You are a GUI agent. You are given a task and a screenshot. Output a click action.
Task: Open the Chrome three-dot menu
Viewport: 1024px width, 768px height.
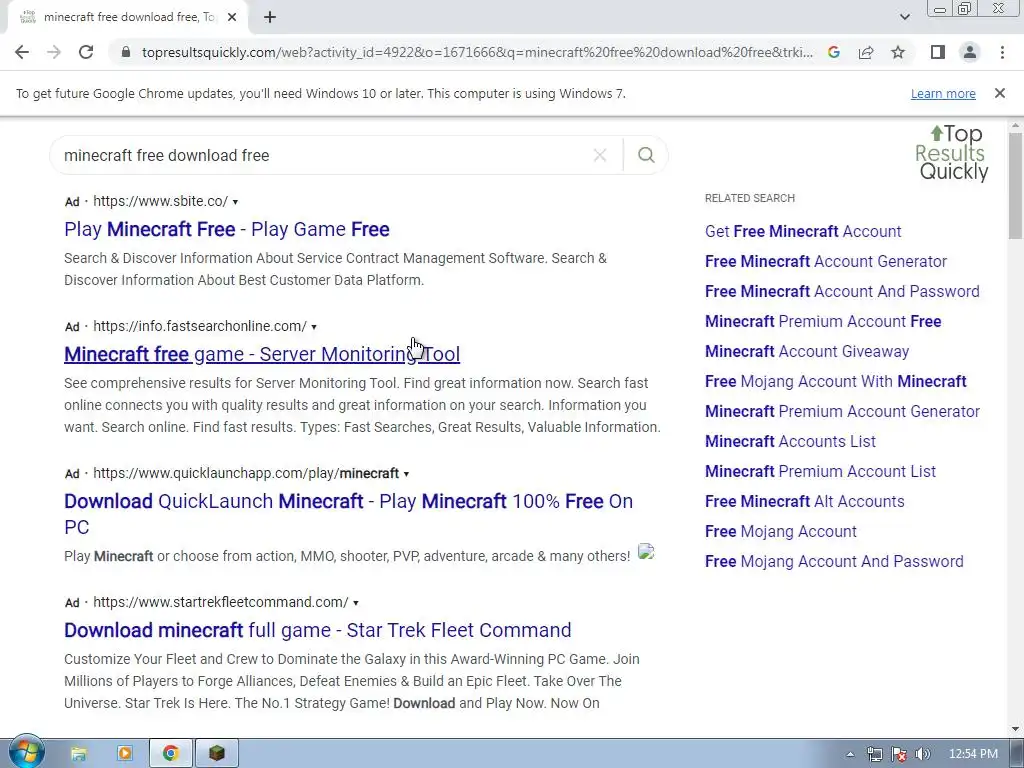click(1002, 52)
